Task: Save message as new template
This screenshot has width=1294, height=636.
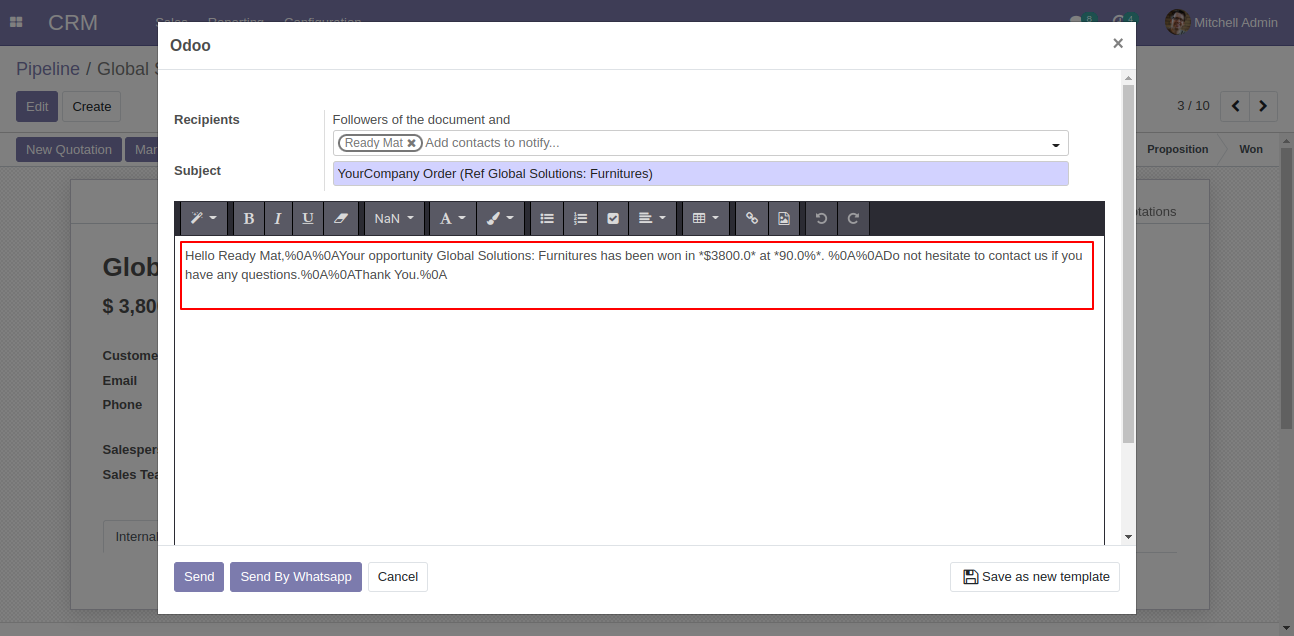Action: (x=1035, y=577)
